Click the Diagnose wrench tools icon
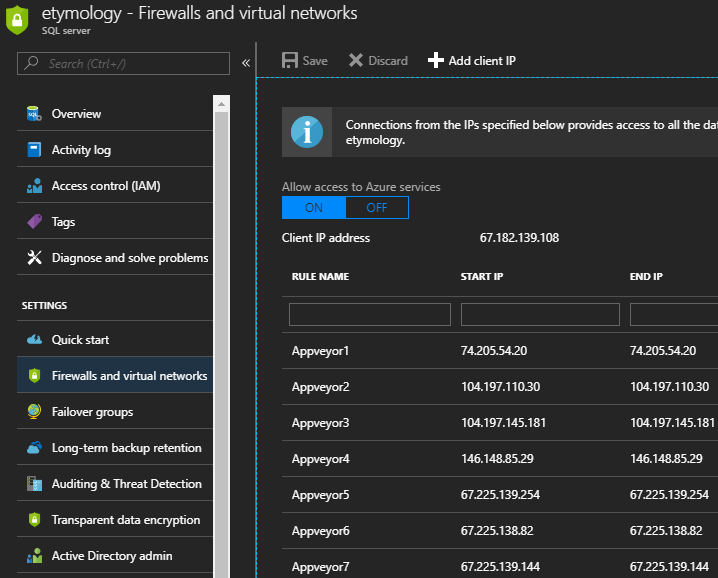The height and width of the screenshot is (578, 718). coord(34,257)
